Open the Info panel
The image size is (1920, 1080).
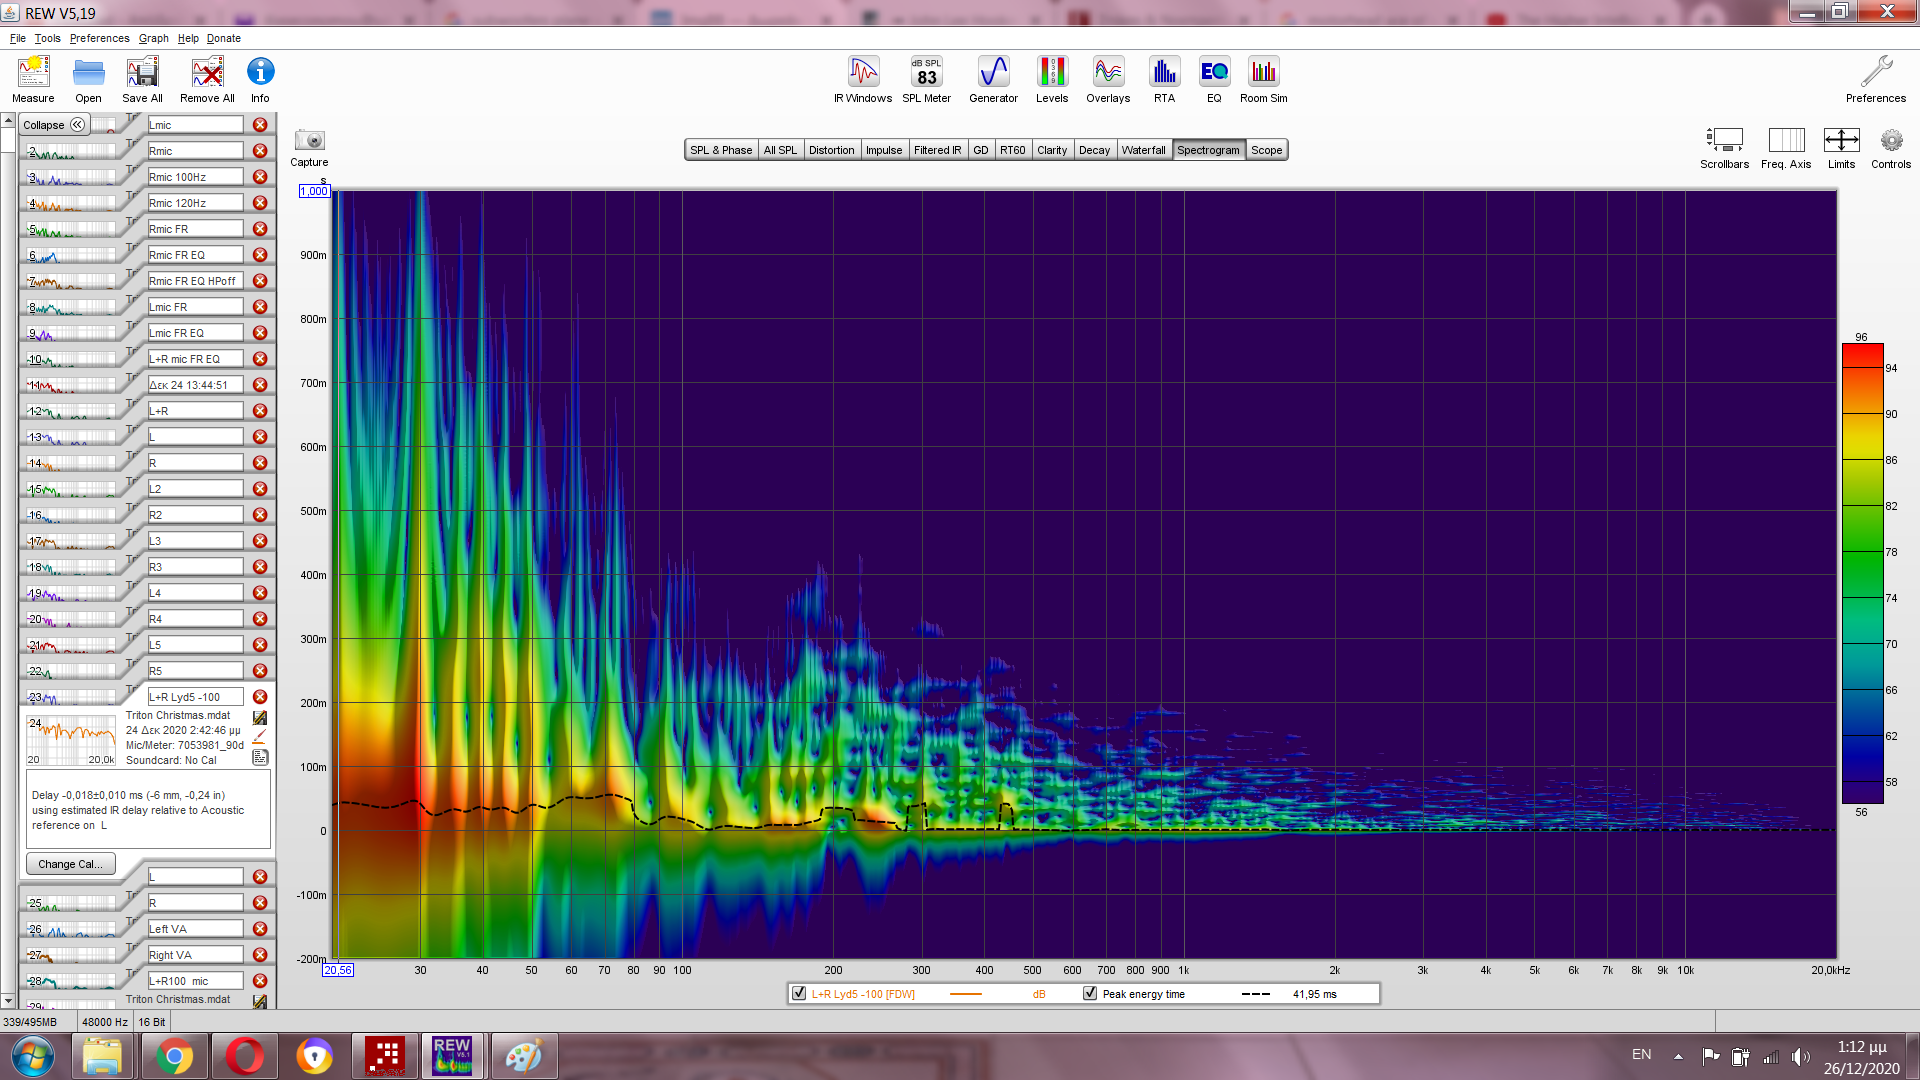click(x=260, y=79)
